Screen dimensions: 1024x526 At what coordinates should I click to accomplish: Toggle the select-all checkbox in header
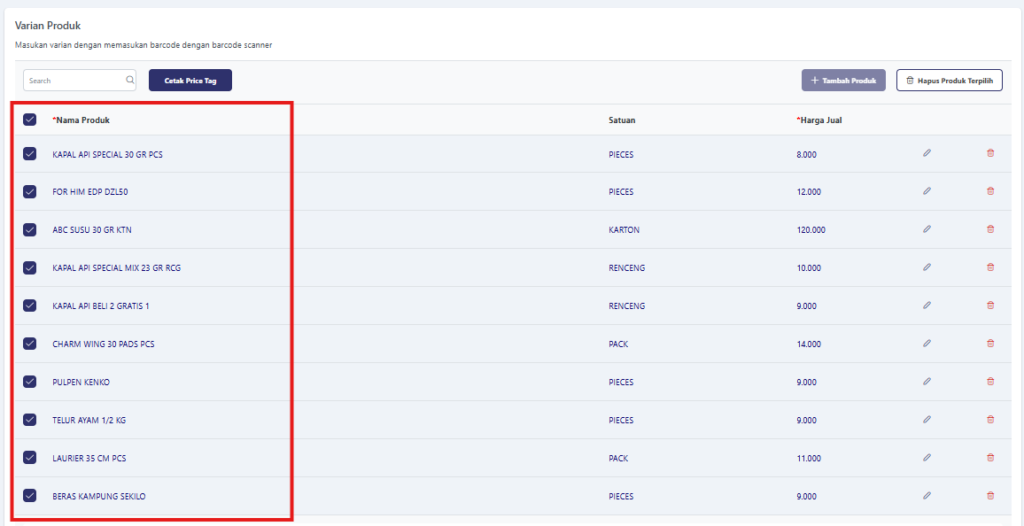click(x=30, y=120)
